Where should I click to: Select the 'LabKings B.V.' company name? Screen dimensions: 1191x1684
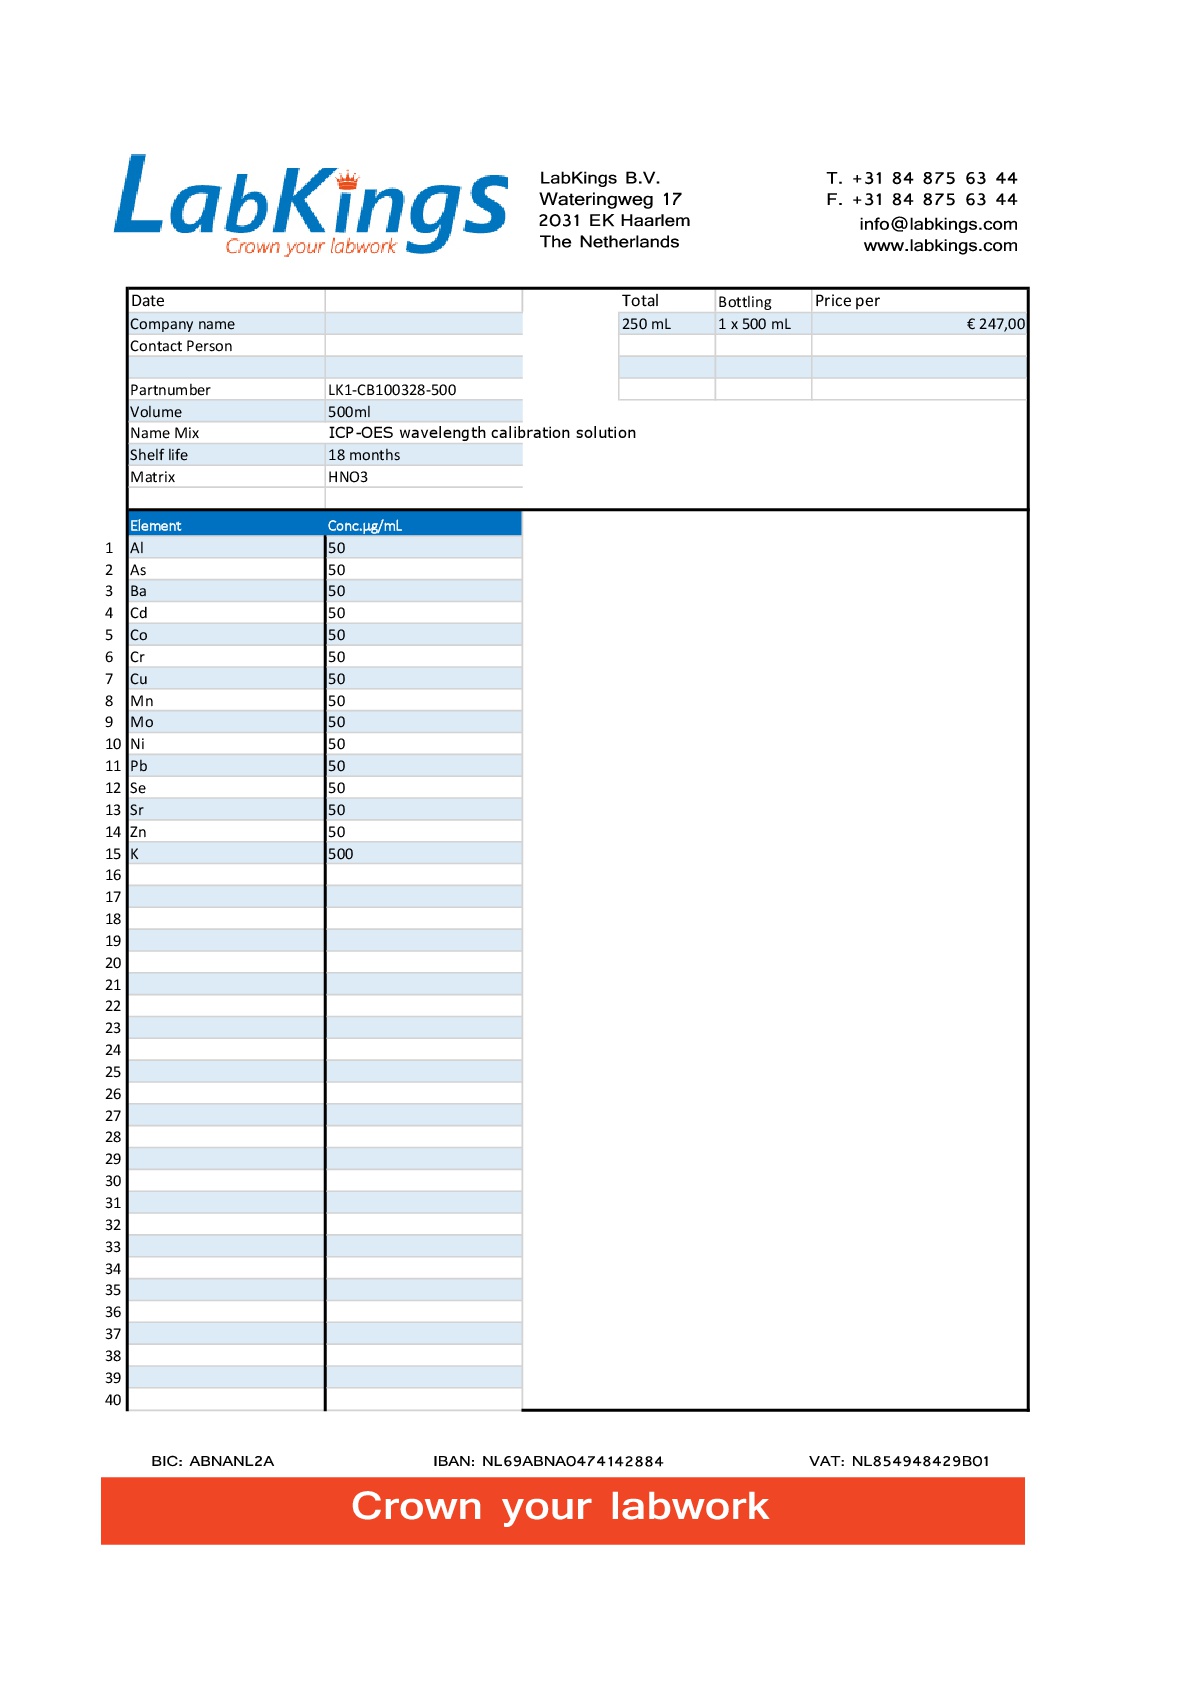[600, 178]
